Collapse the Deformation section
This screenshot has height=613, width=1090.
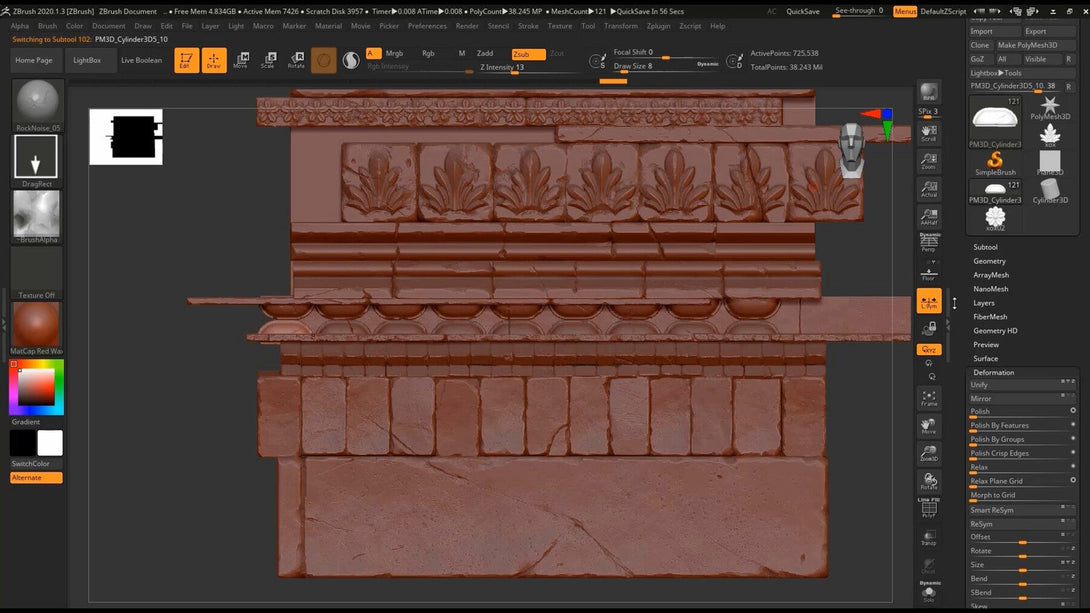tap(993, 373)
